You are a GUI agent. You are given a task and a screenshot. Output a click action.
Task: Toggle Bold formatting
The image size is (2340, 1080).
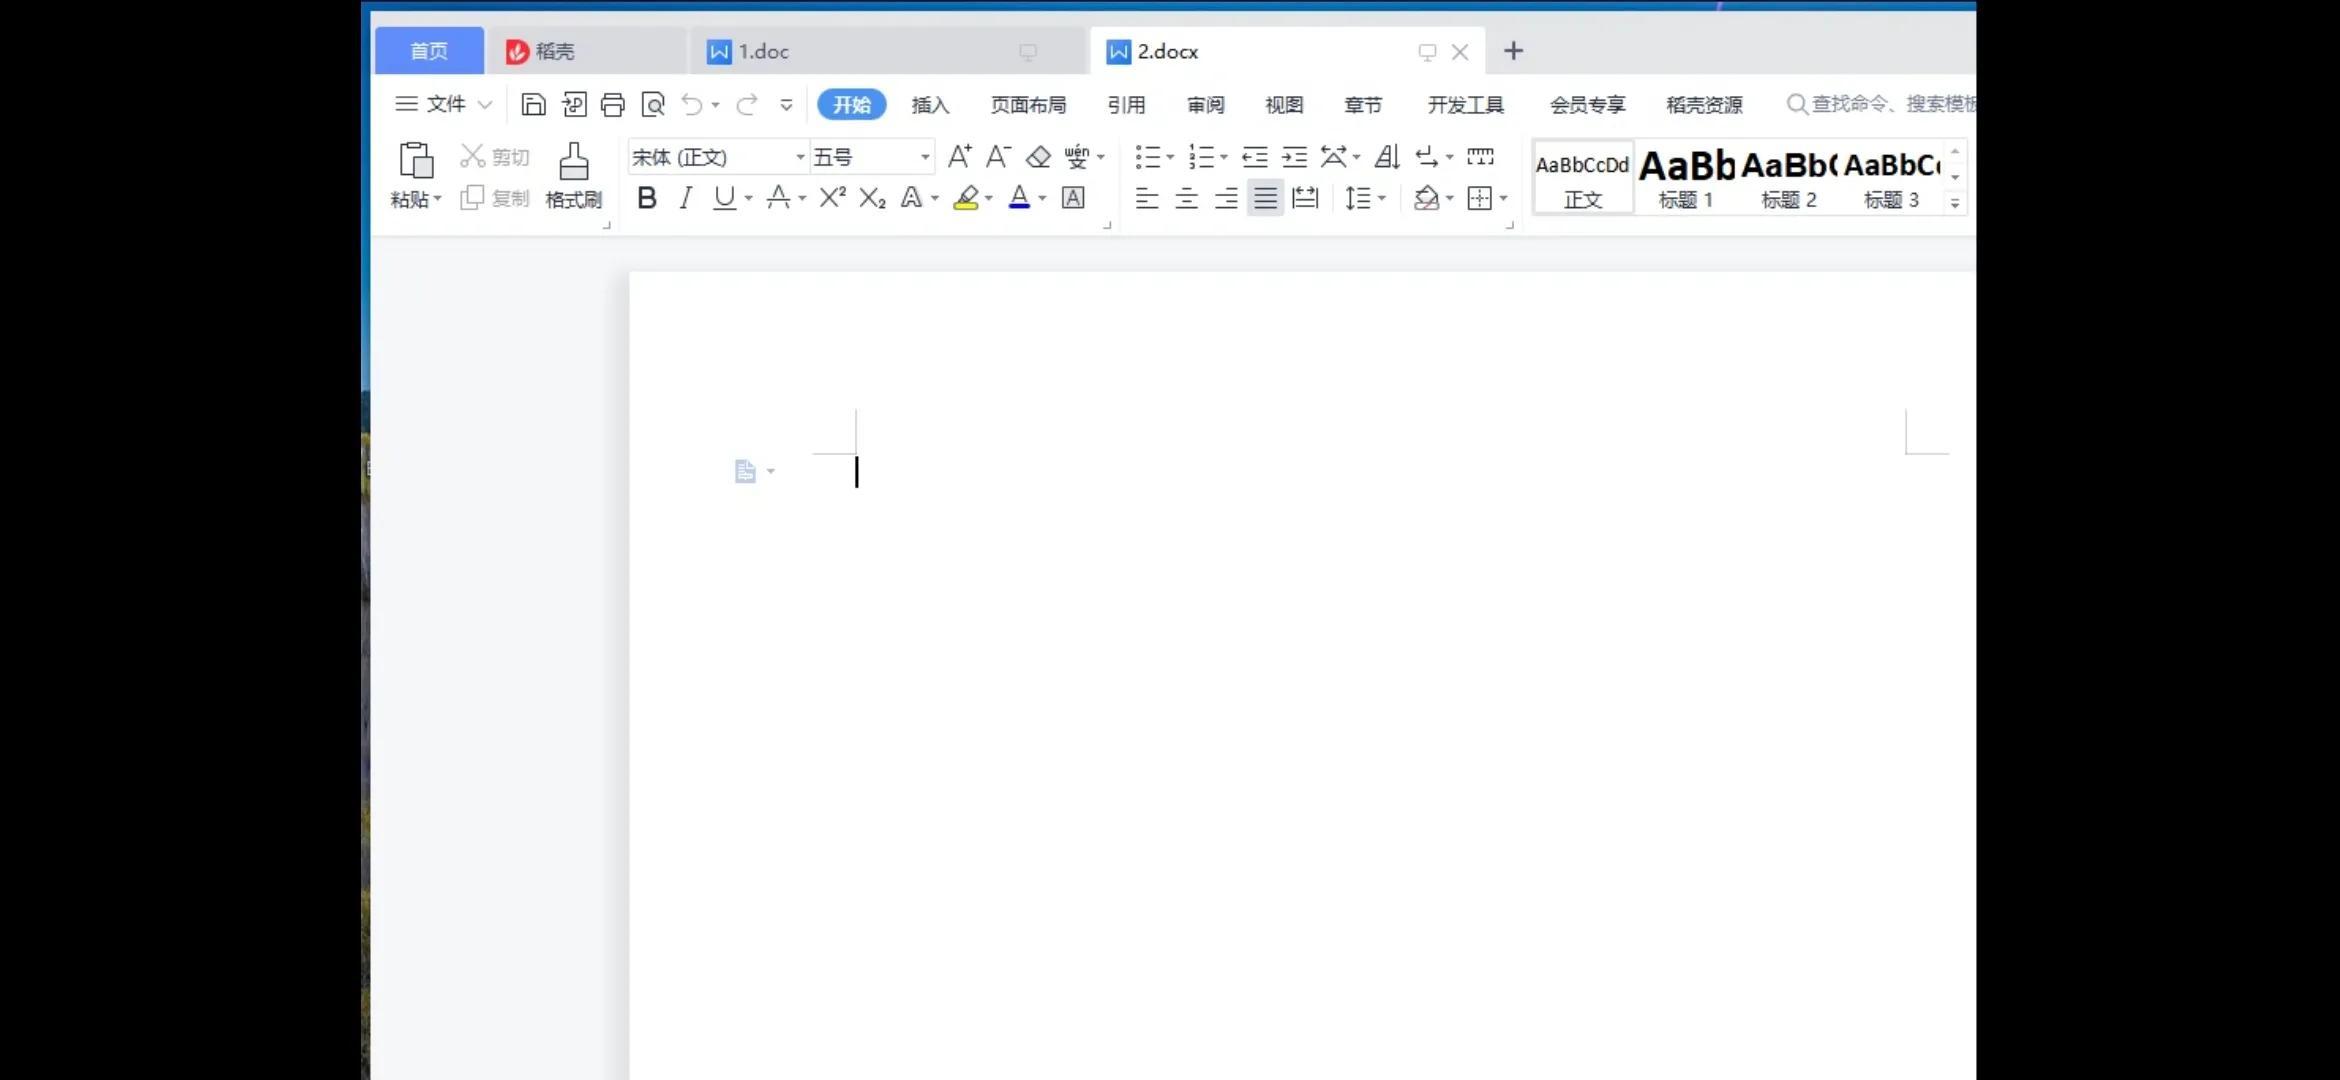pyautogui.click(x=647, y=198)
